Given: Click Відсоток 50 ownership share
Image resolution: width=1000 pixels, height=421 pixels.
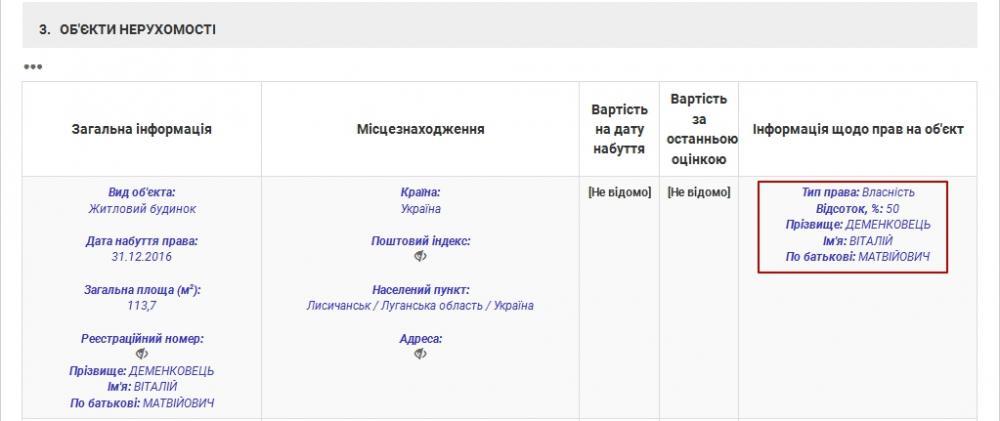Looking at the screenshot, I should tap(858, 208).
